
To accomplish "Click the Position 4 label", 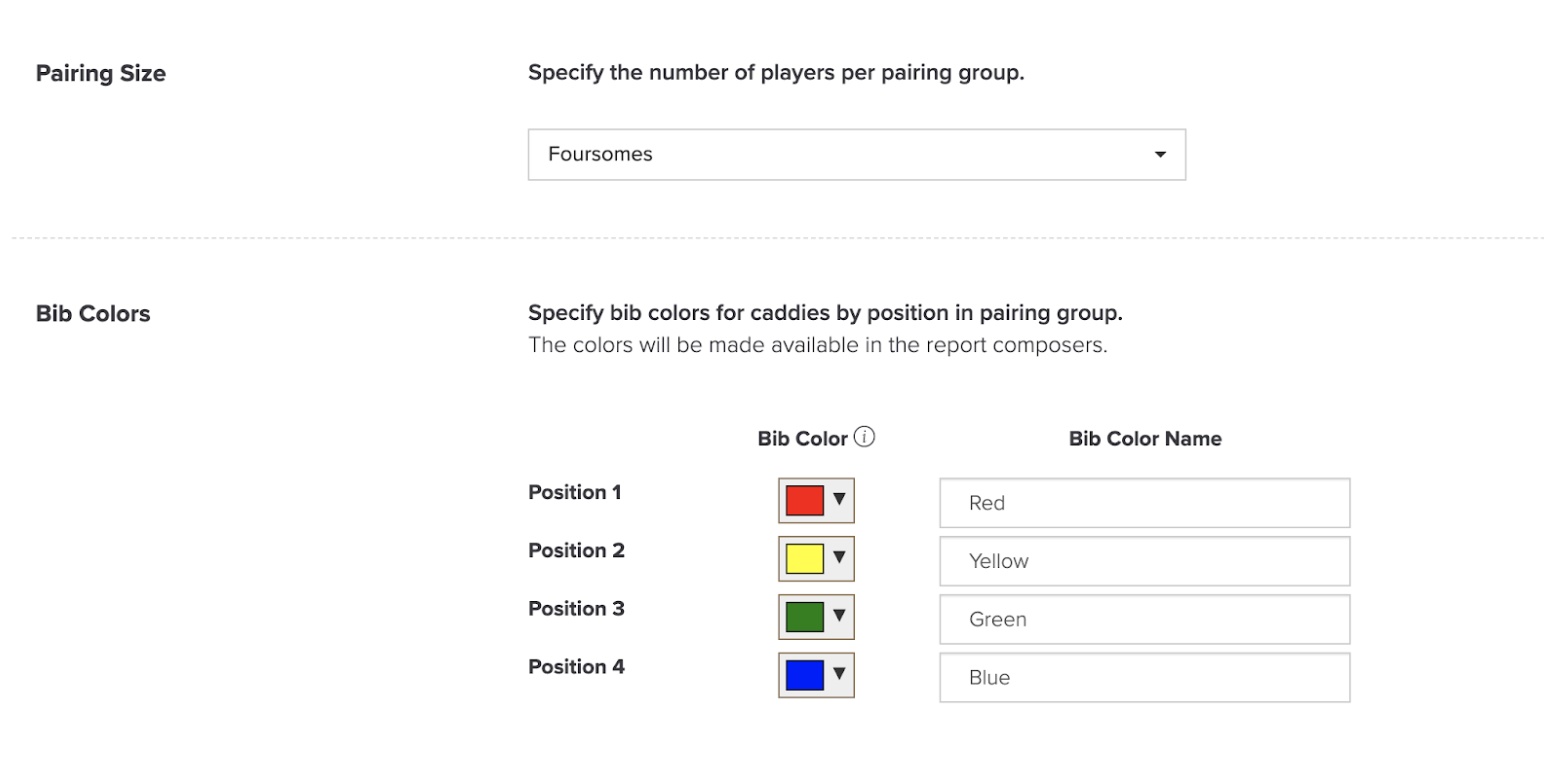I will (576, 666).
